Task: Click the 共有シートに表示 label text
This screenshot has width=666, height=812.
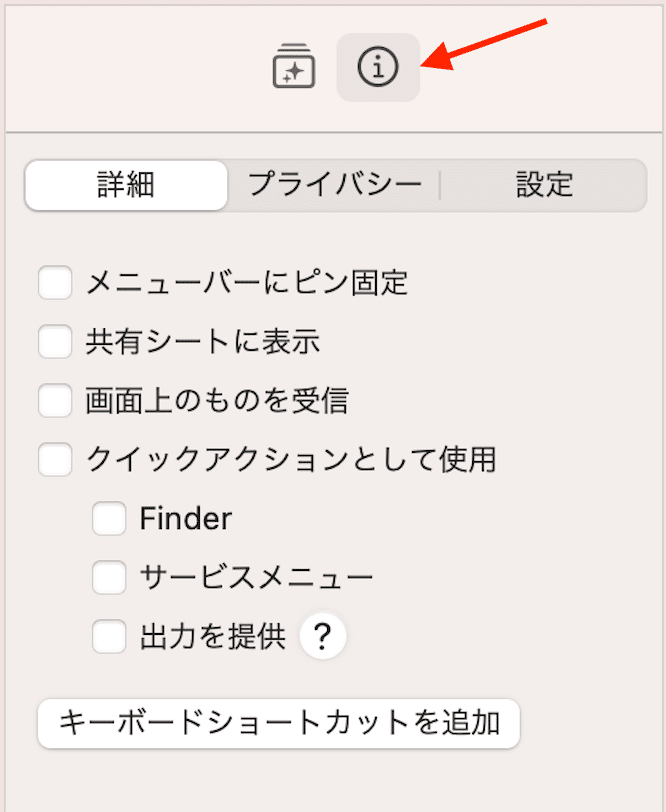Action: [x=203, y=342]
